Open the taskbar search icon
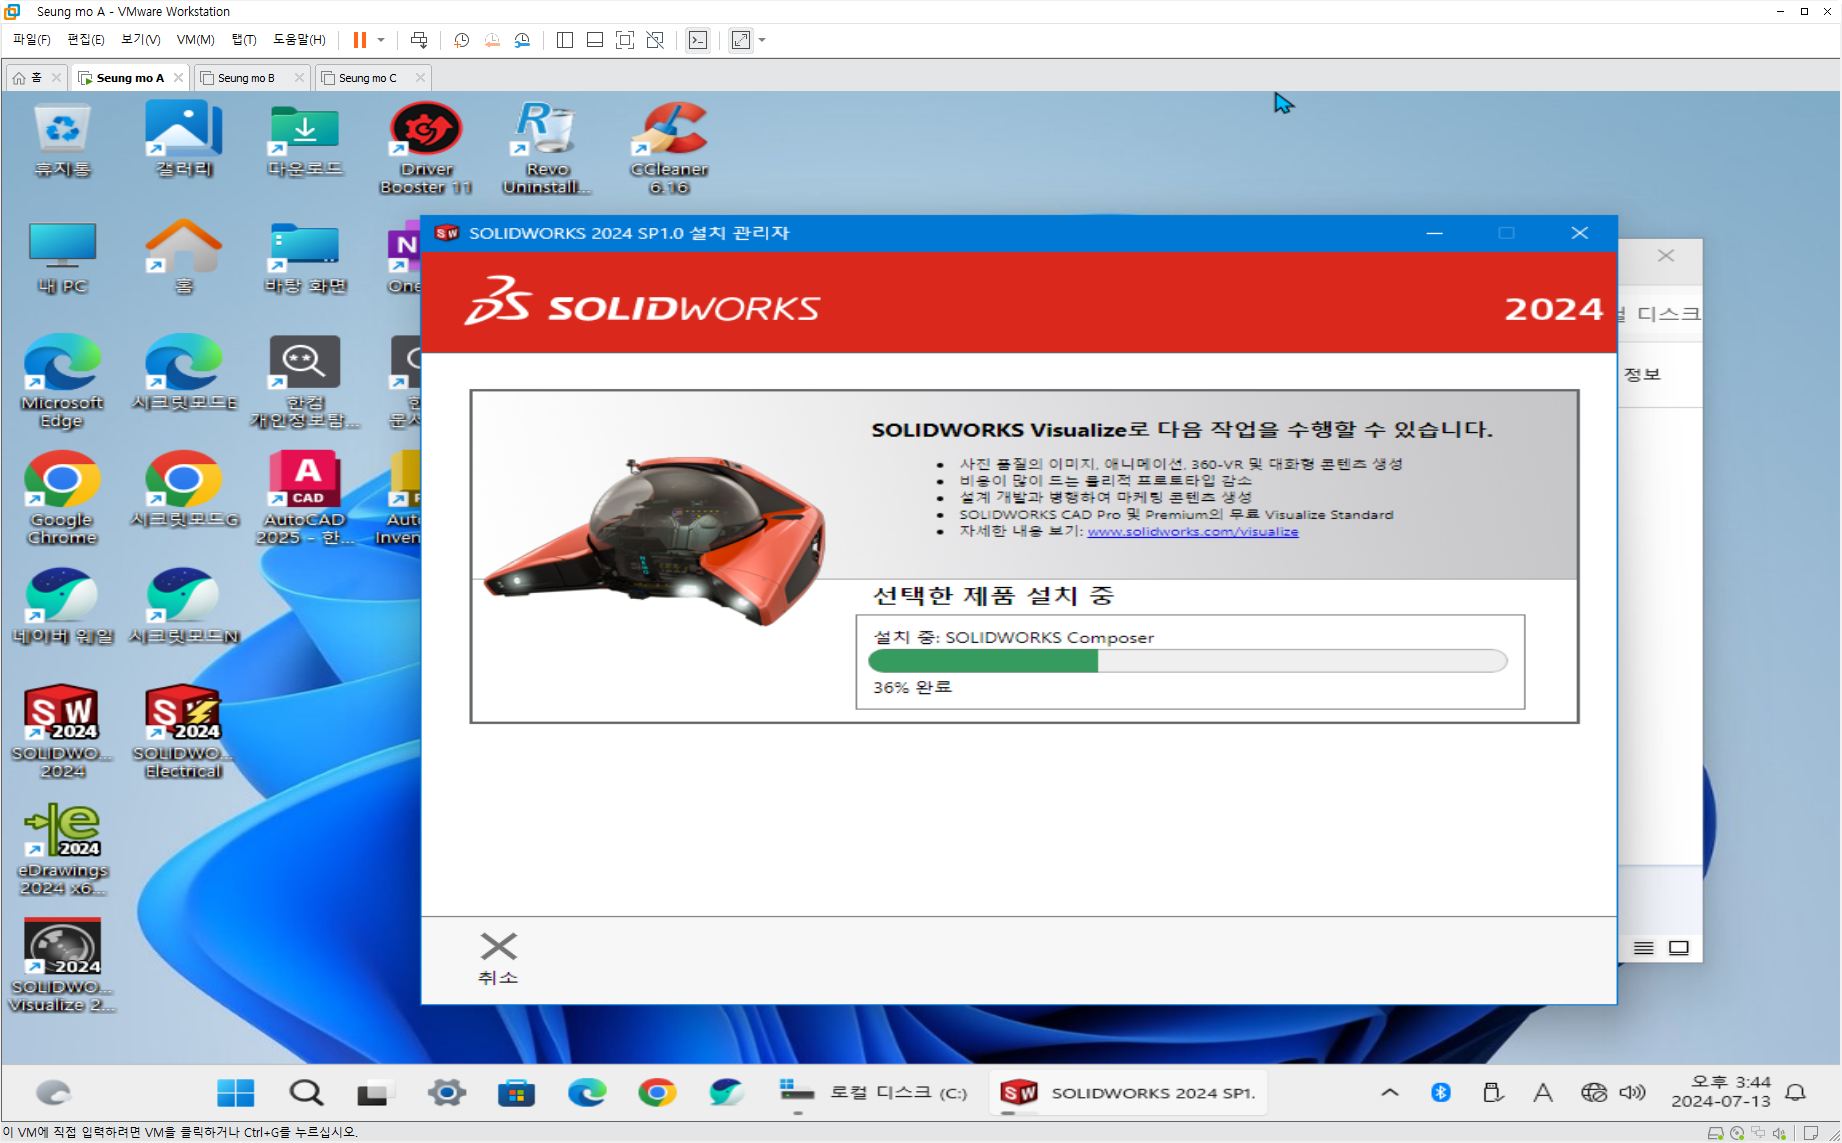Viewport: 1842px width, 1143px height. (306, 1093)
